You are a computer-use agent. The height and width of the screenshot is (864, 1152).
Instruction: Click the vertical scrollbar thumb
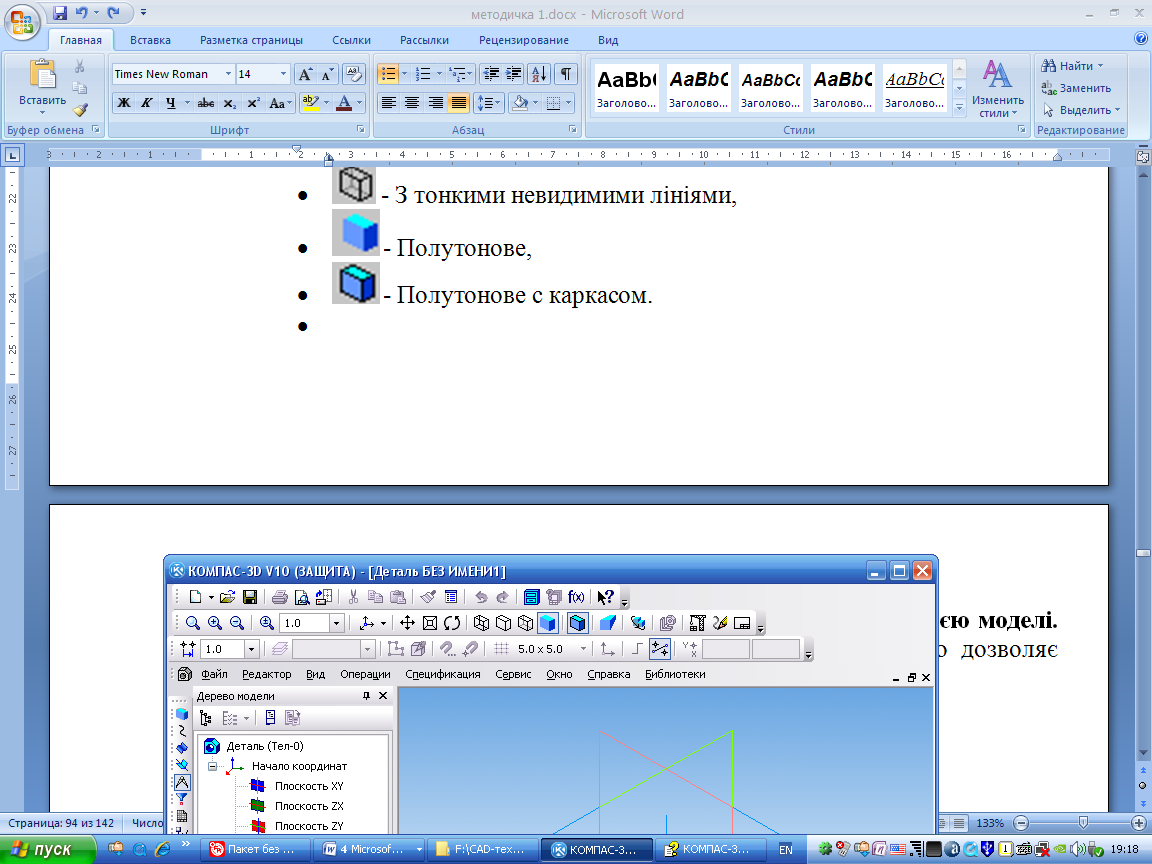pyautogui.click(x=1142, y=552)
